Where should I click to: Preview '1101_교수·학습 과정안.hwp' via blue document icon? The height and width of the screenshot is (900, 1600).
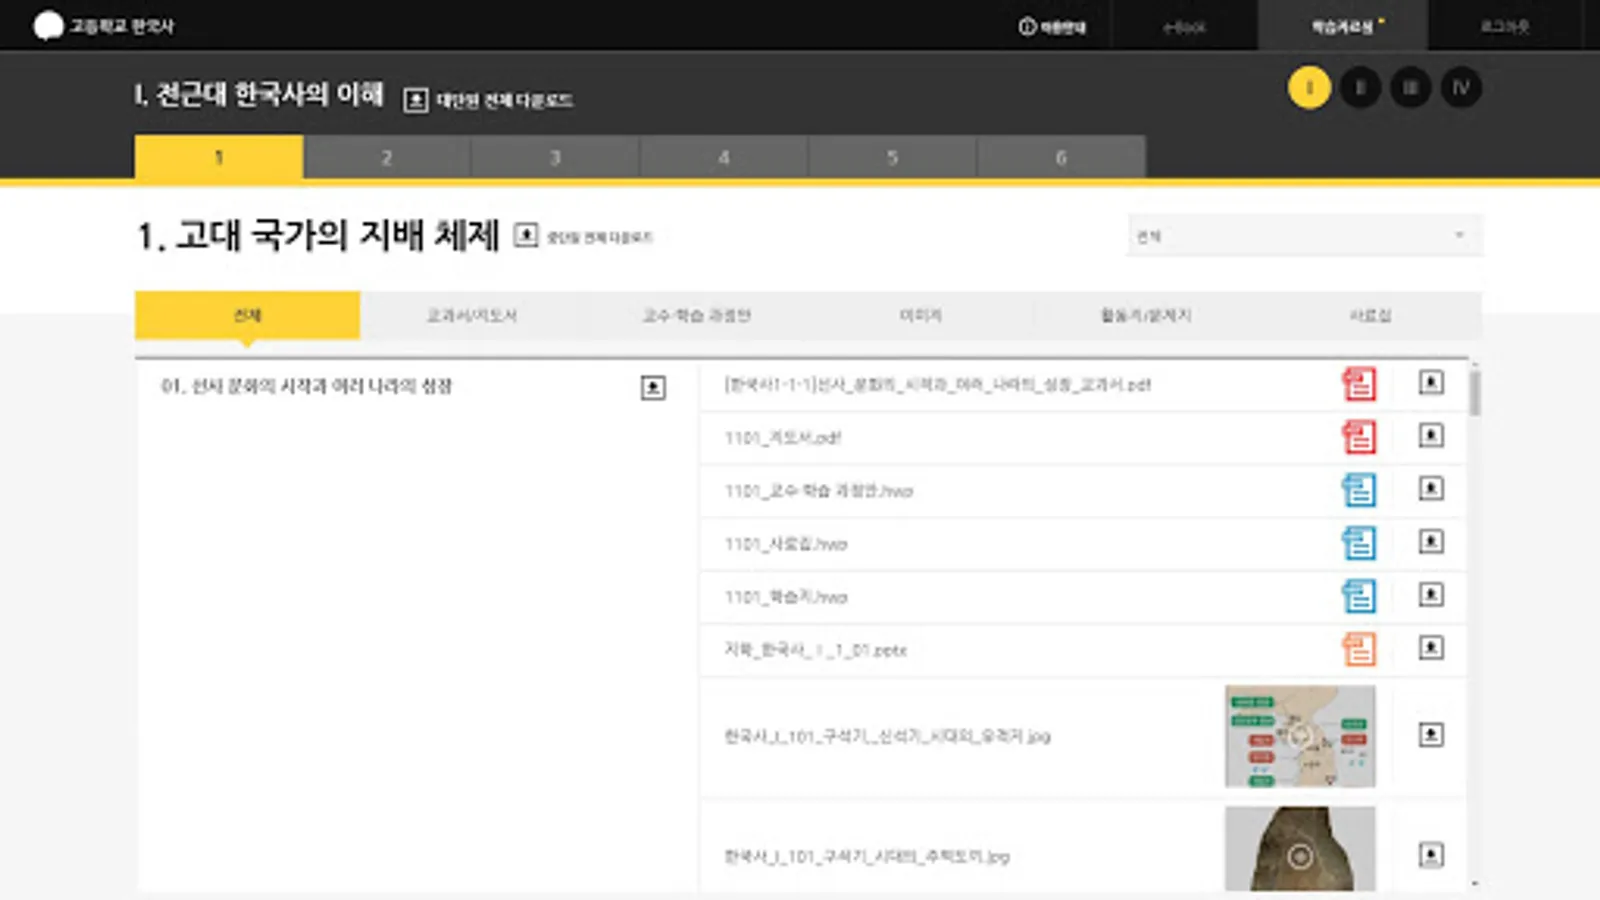point(1359,490)
